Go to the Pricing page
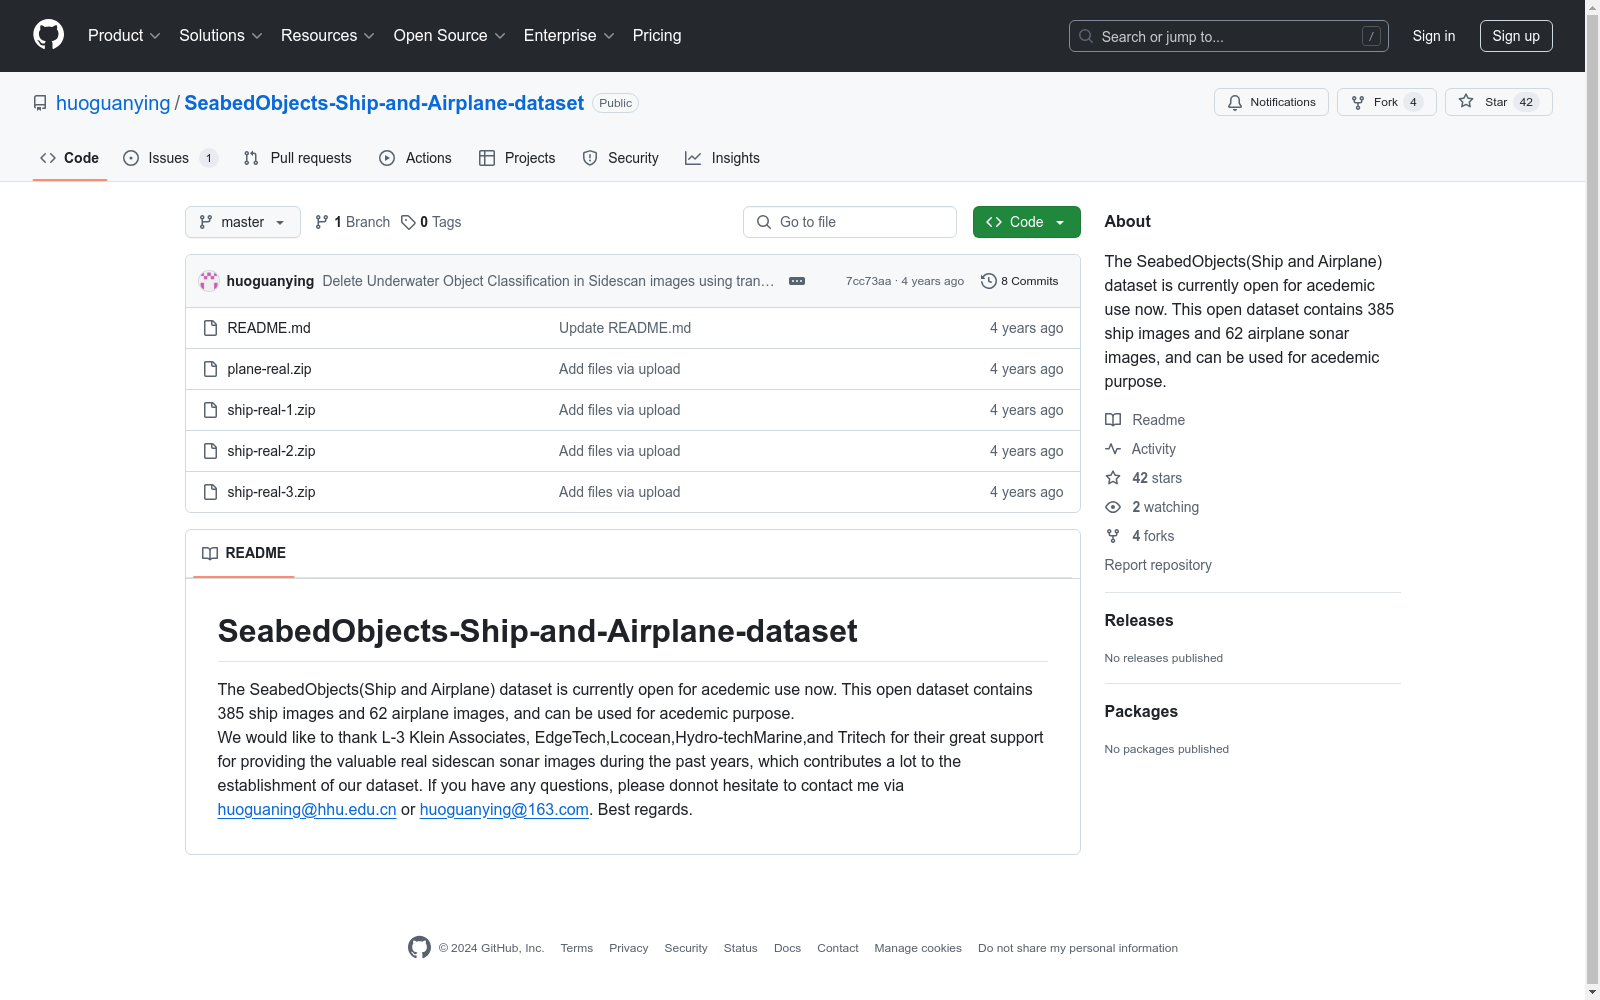The width and height of the screenshot is (1600, 1000). point(657,35)
